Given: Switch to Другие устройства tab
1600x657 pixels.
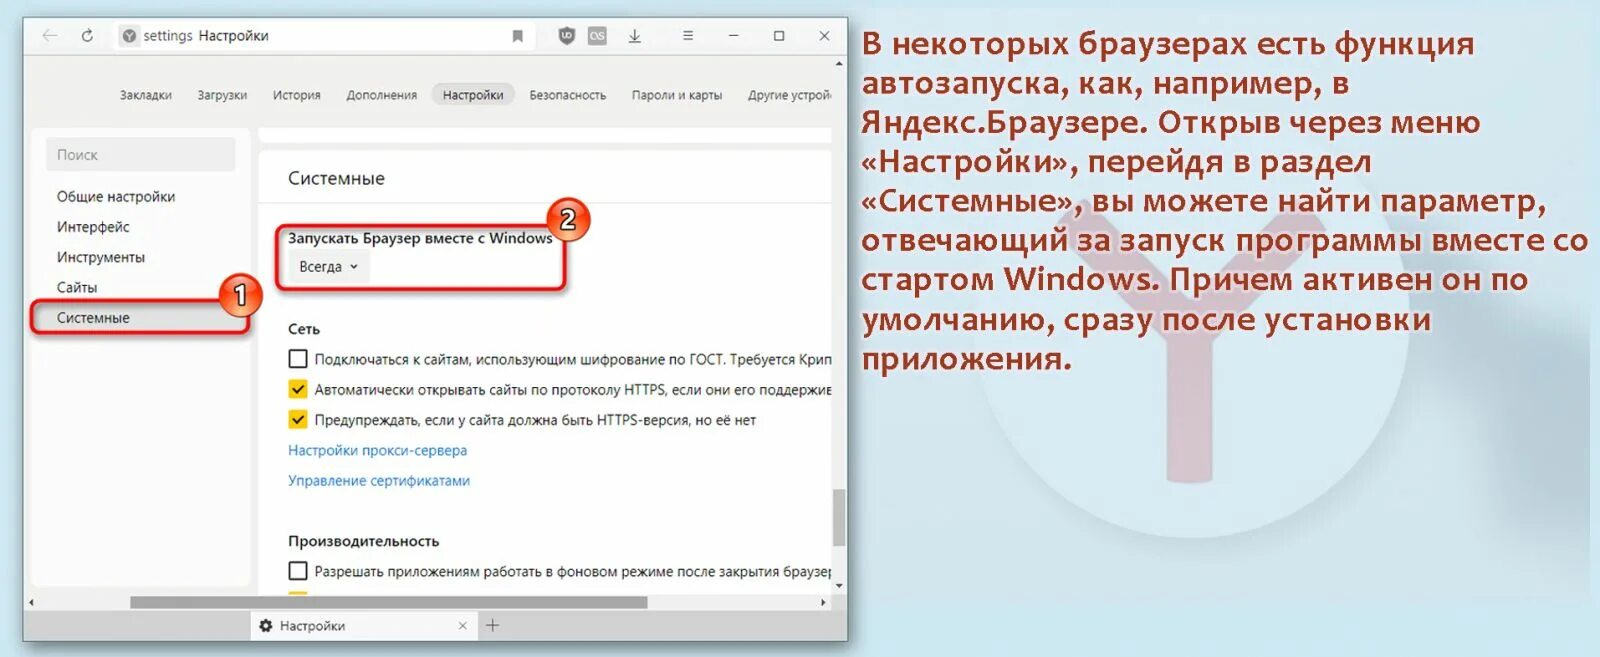Looking at the screenshot, I should coord(789,95).
